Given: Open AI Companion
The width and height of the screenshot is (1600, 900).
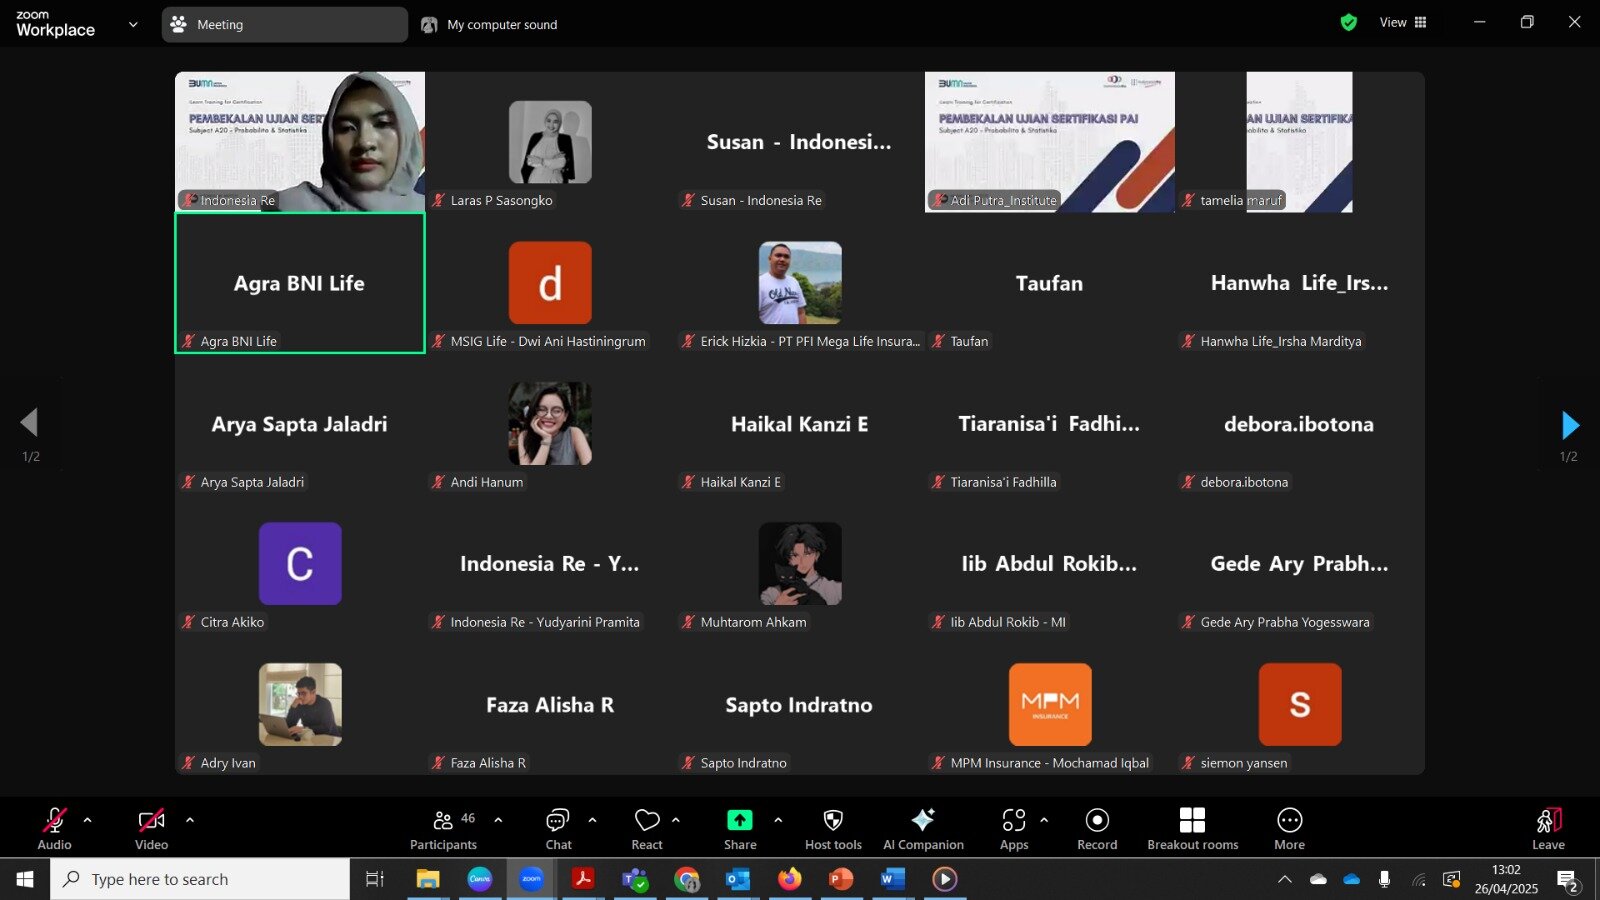Looking at the screenshot, I should pyautogui.click(x=923, y=829).
